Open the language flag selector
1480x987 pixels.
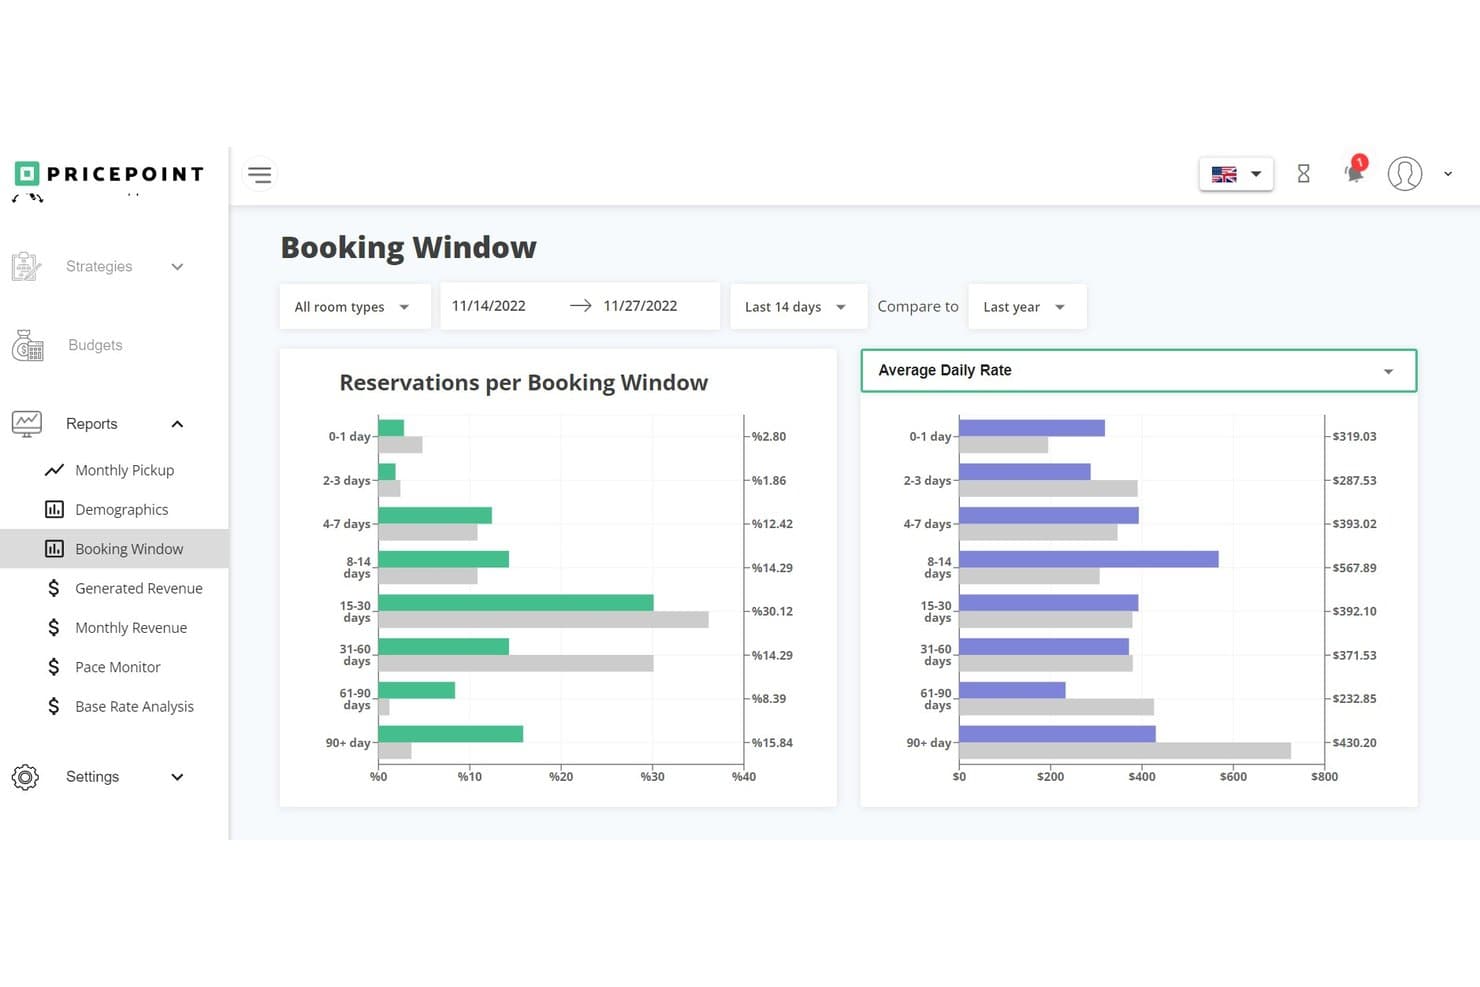1236,174
